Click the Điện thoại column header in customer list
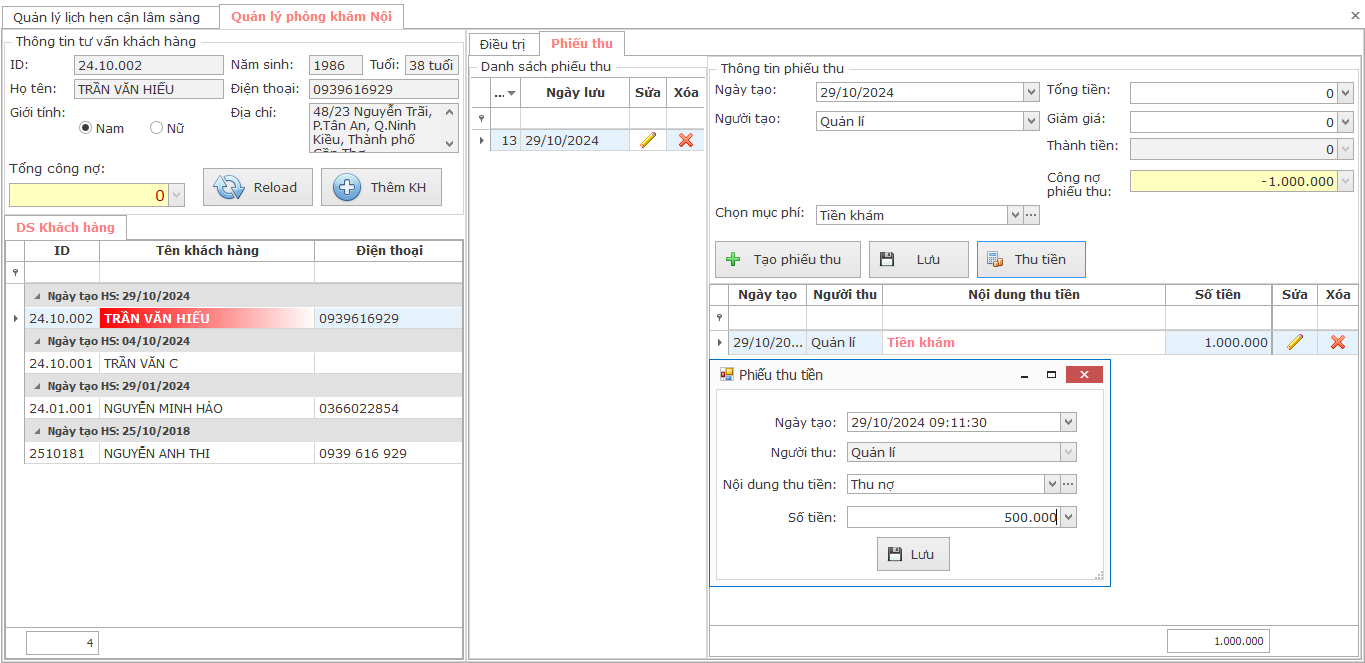 pyautogui.click(x=388, y=250)
